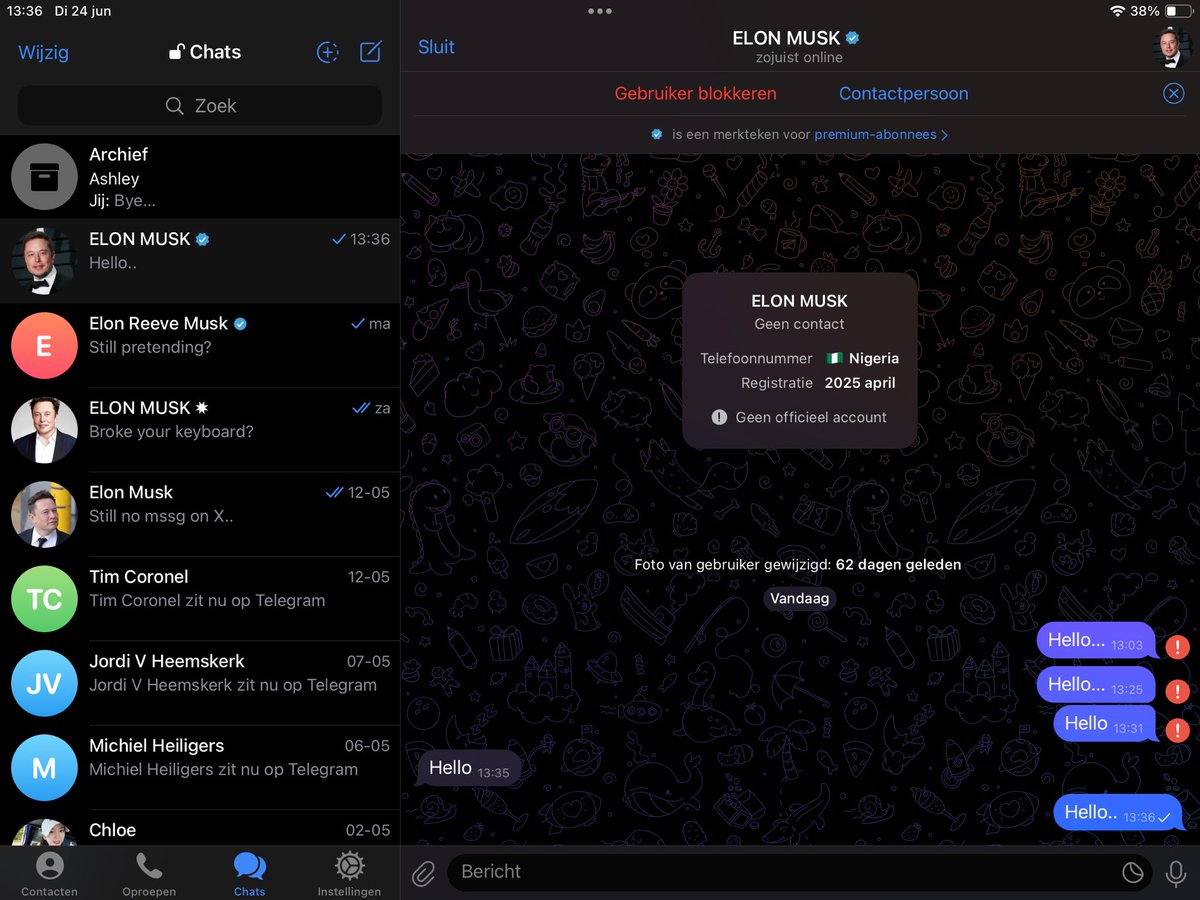Tap the Foto van gebruiker gewijzigd notice
This screenshot has height=900, width=1200.
pos(798,564)
